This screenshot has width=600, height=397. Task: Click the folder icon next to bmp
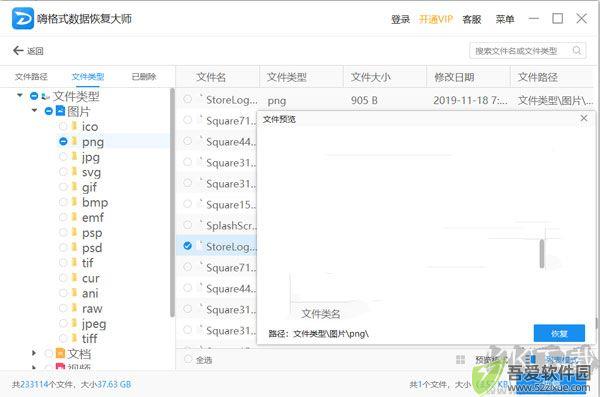click(74, 202)
